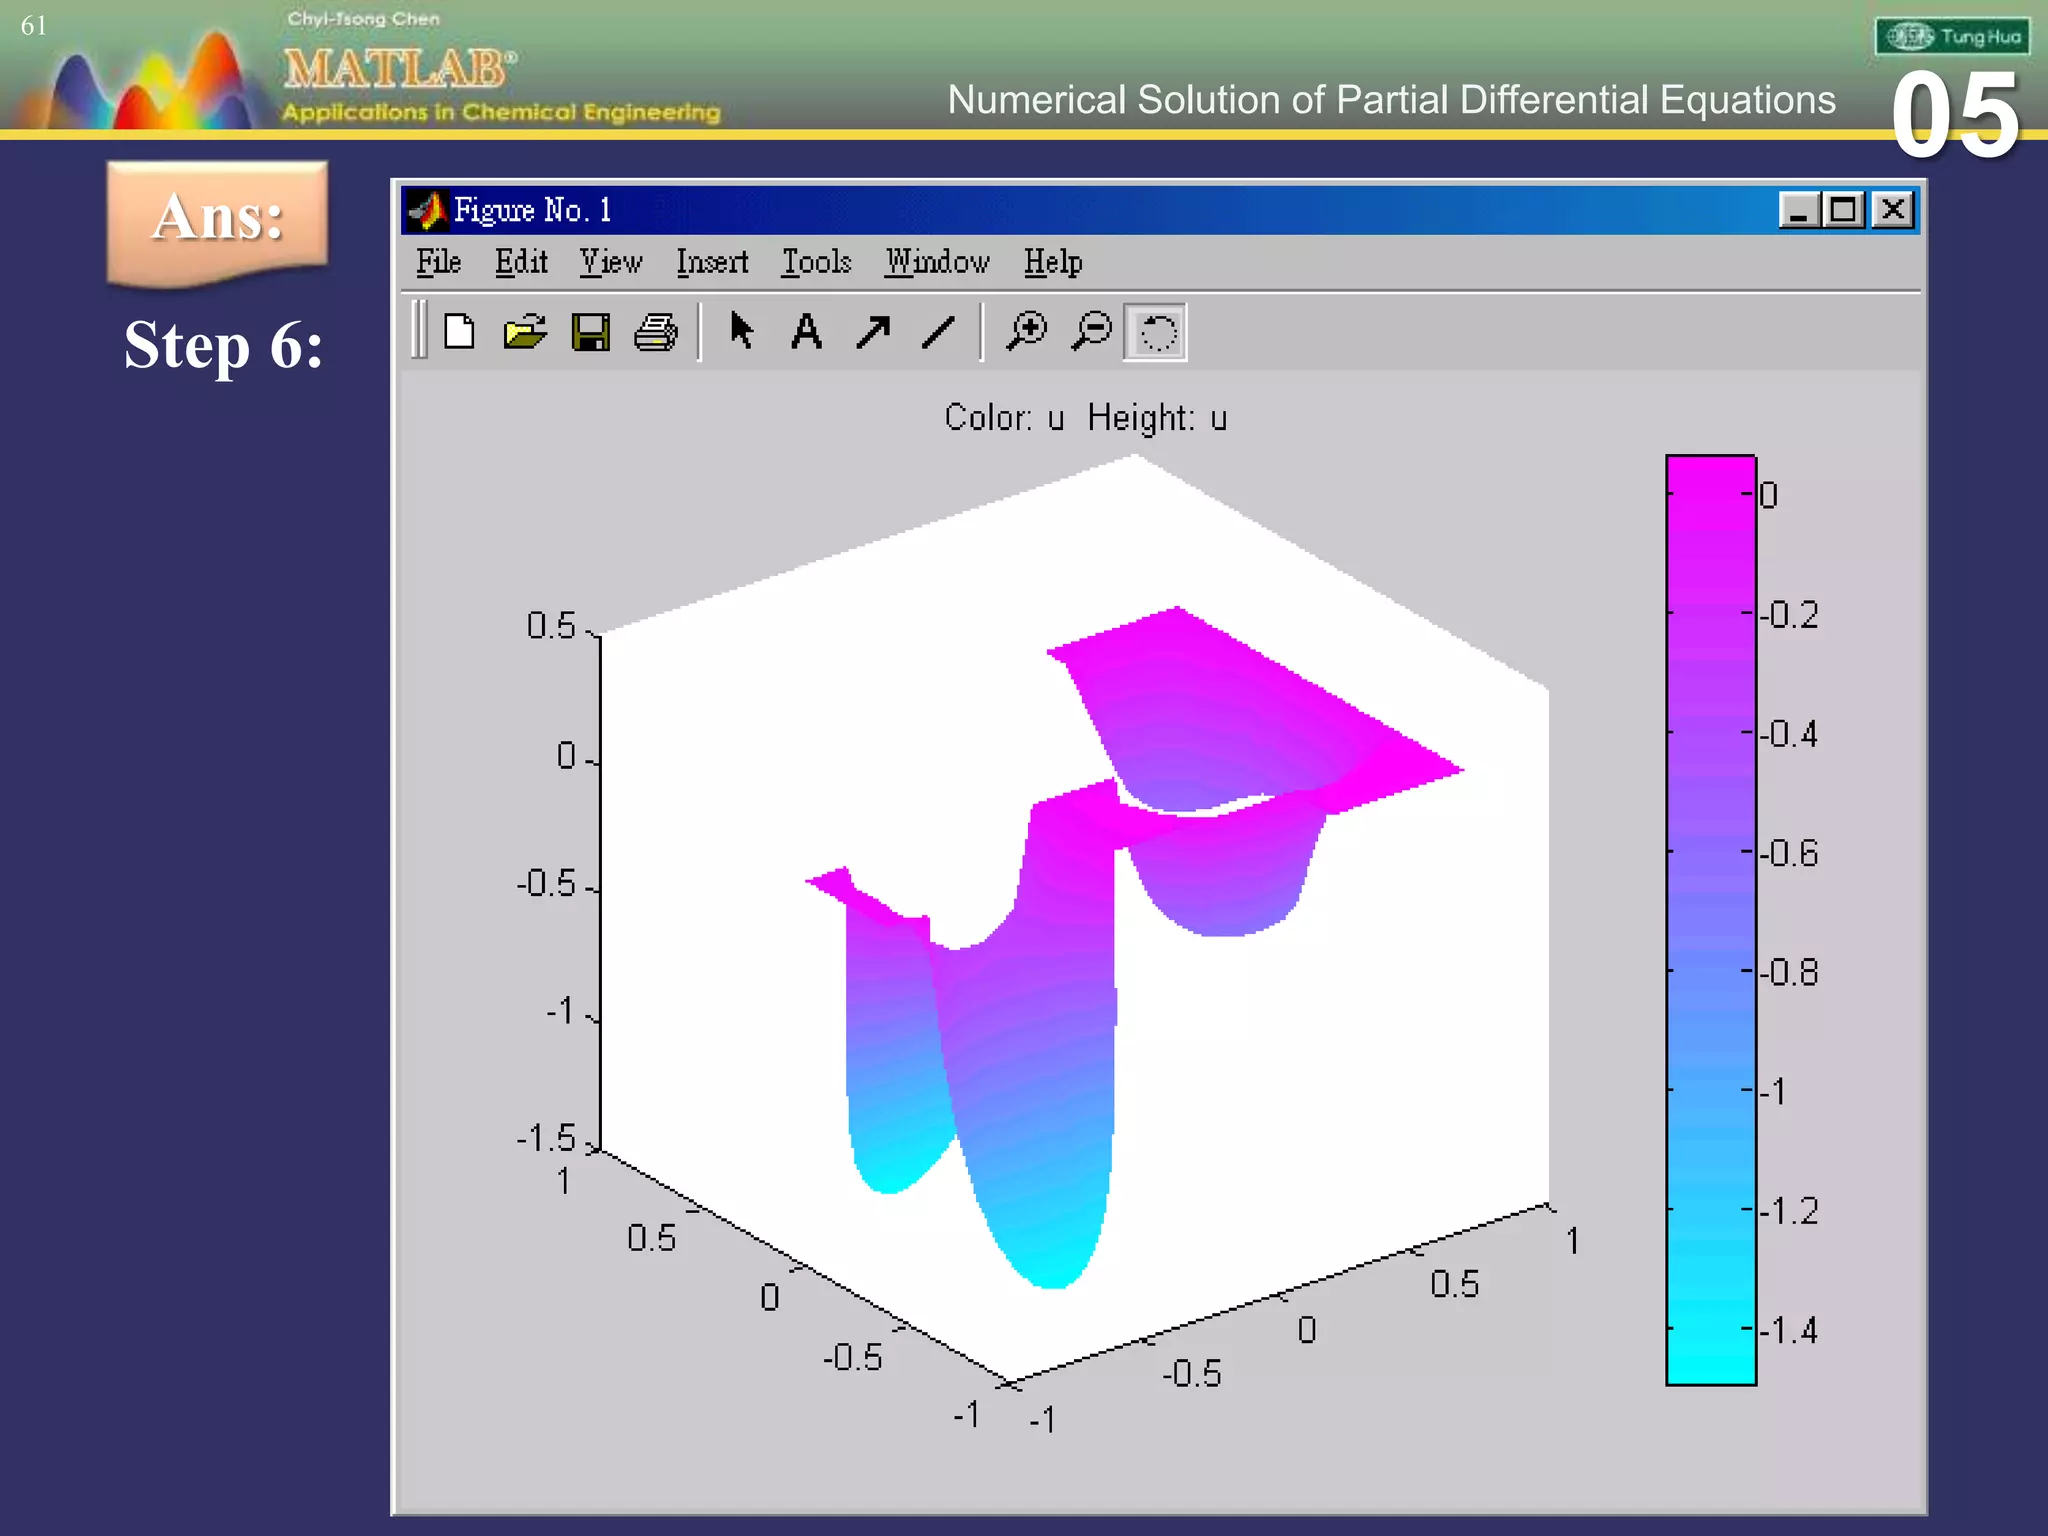Open a file with the folder icon
The image size is (2048, 1536).
(x=525, y=332)
